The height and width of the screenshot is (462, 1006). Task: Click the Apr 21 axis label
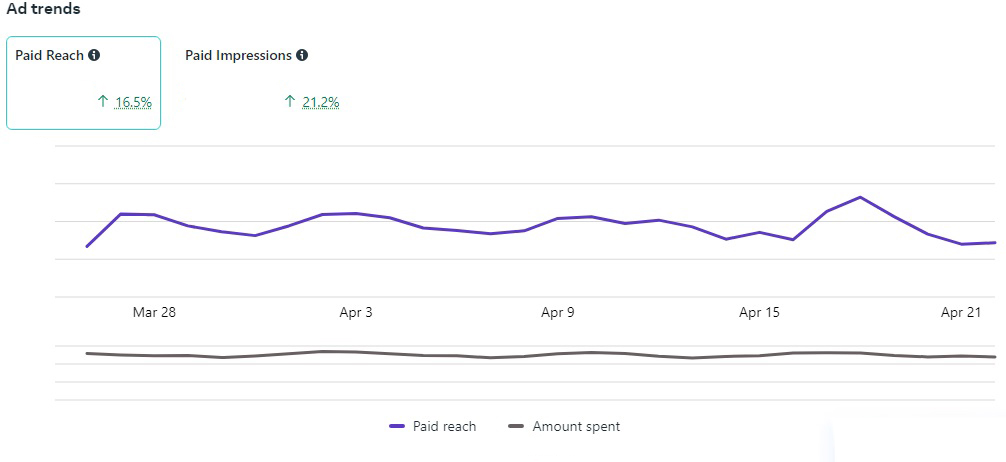pos(961,312)
